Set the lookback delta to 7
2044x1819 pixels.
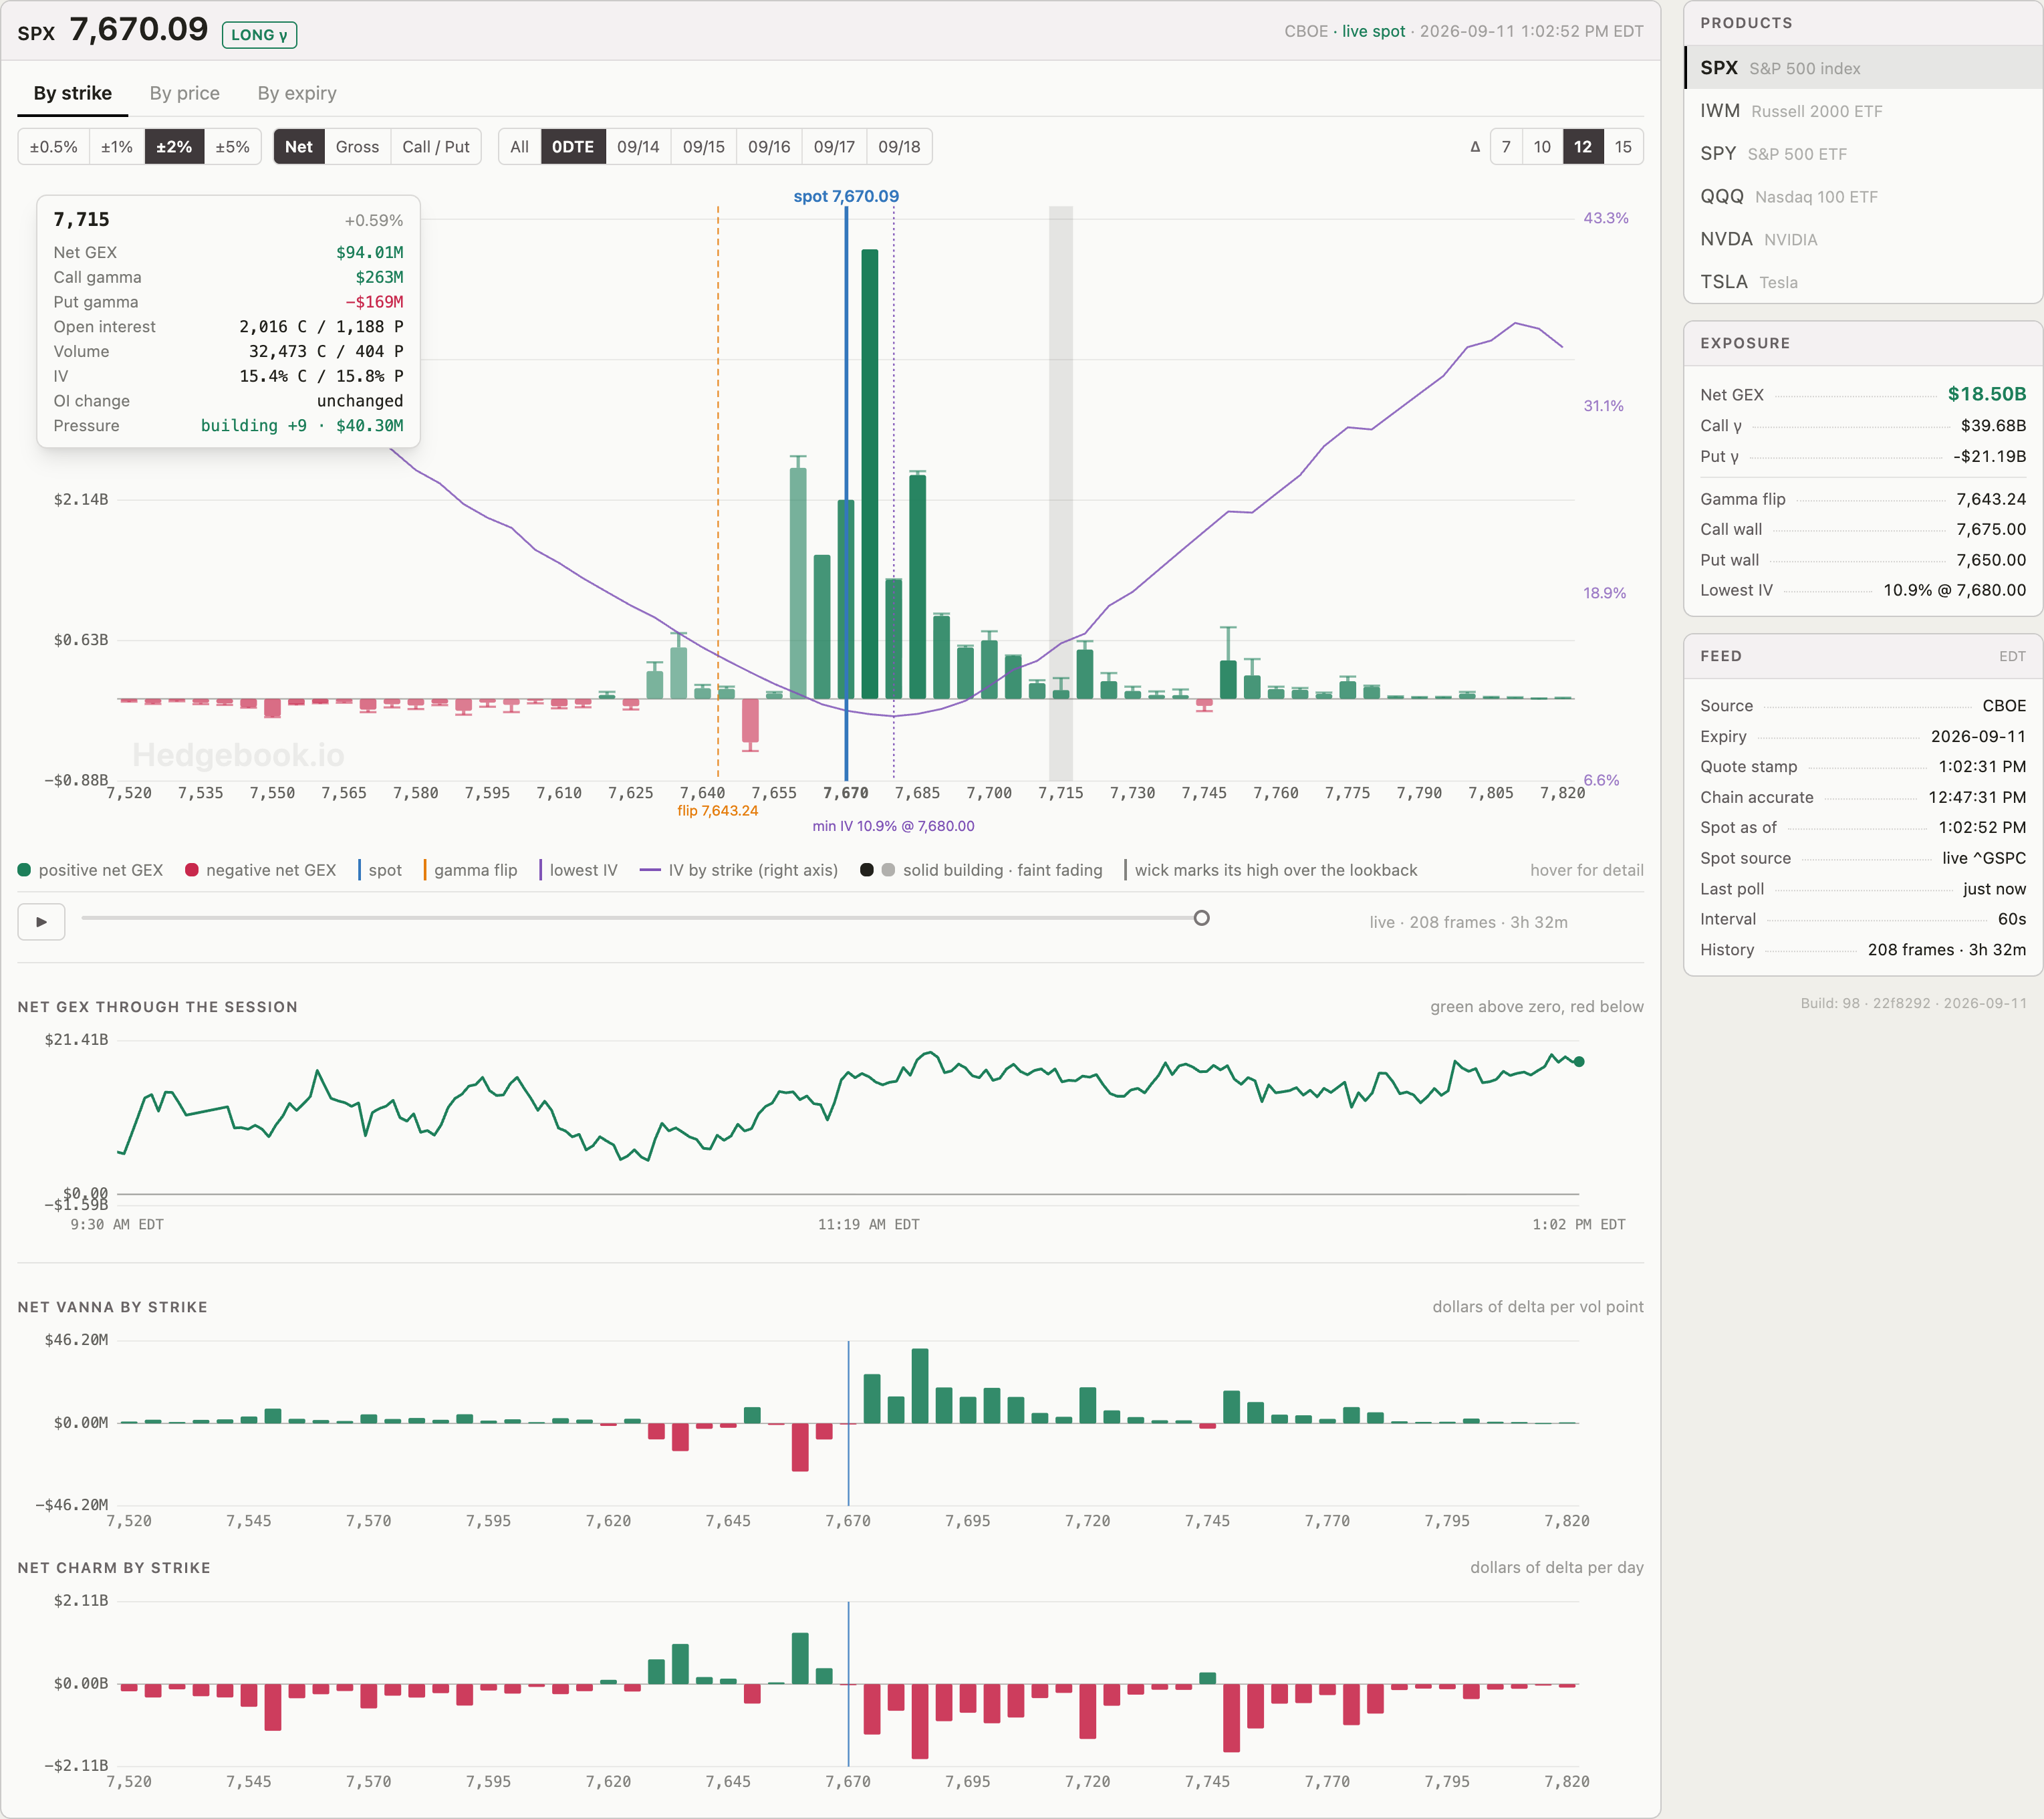point(1506,147)
